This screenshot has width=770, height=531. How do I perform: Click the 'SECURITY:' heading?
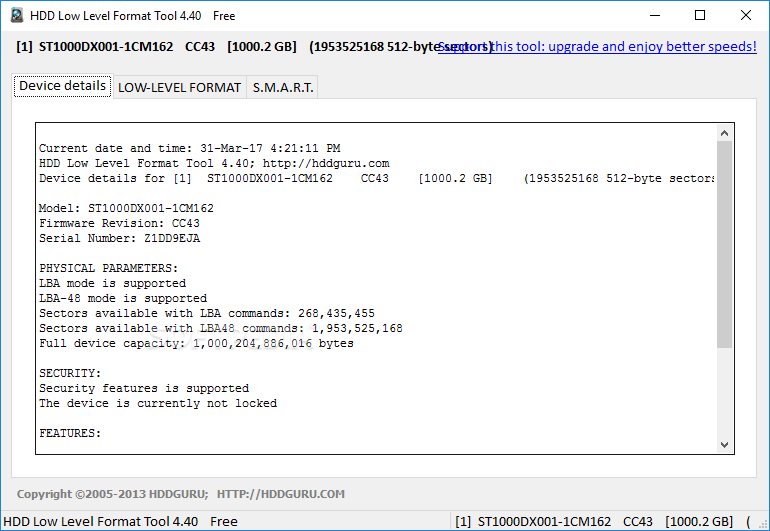click(70, 373)
